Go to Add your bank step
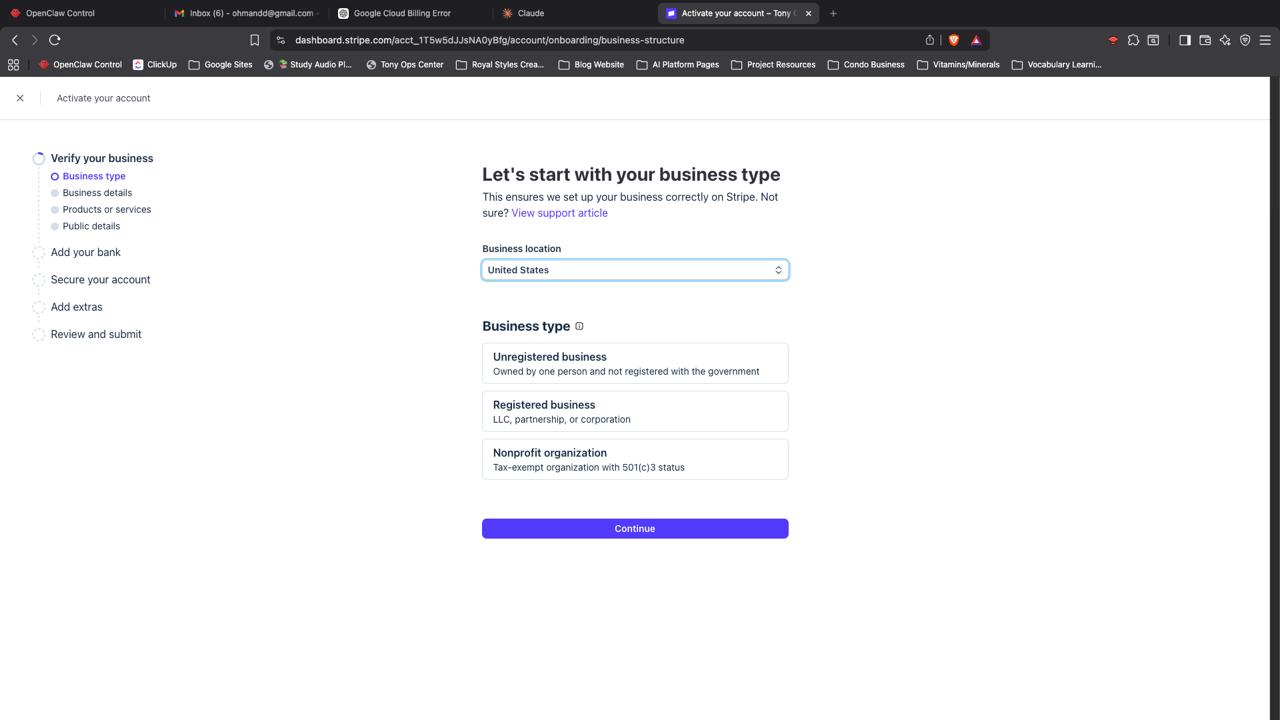The image size is (1280, 720). [85, 252]
